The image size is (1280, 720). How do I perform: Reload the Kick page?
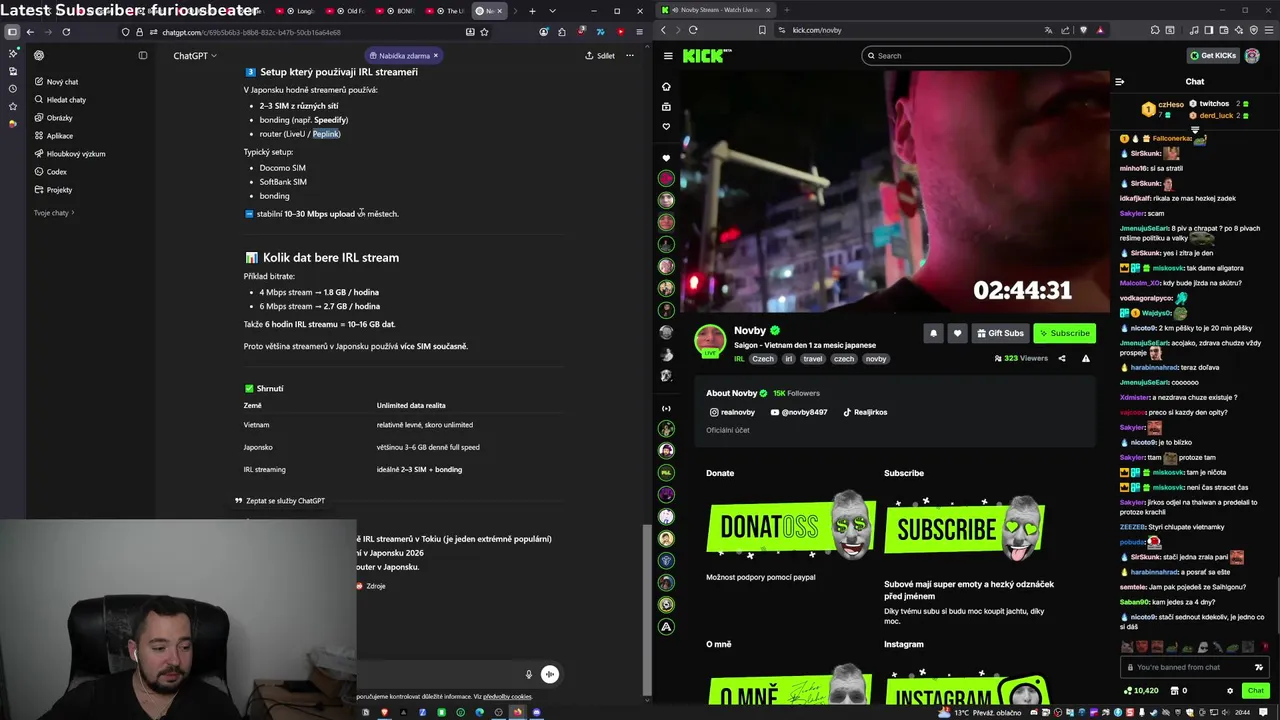click(693, 30)
